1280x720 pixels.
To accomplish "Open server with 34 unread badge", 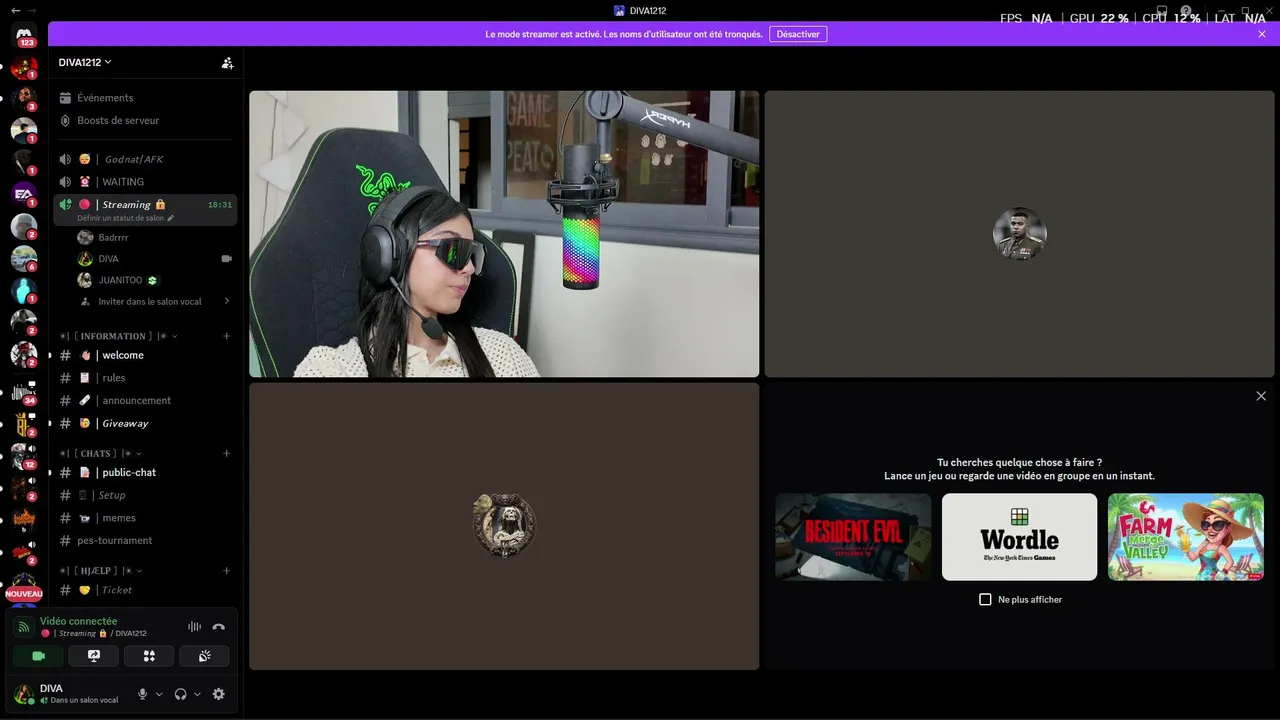I will (24, 391).
